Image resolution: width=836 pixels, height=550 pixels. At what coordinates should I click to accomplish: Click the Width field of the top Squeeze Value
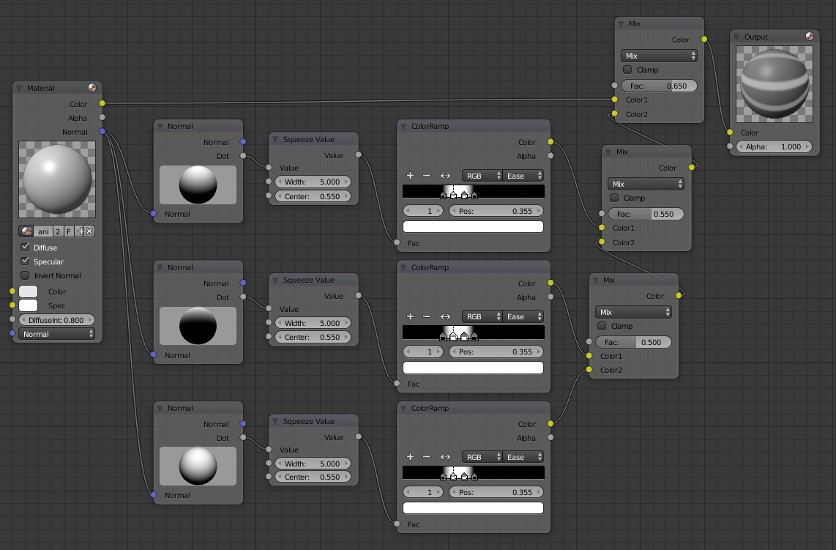point(313,181)
